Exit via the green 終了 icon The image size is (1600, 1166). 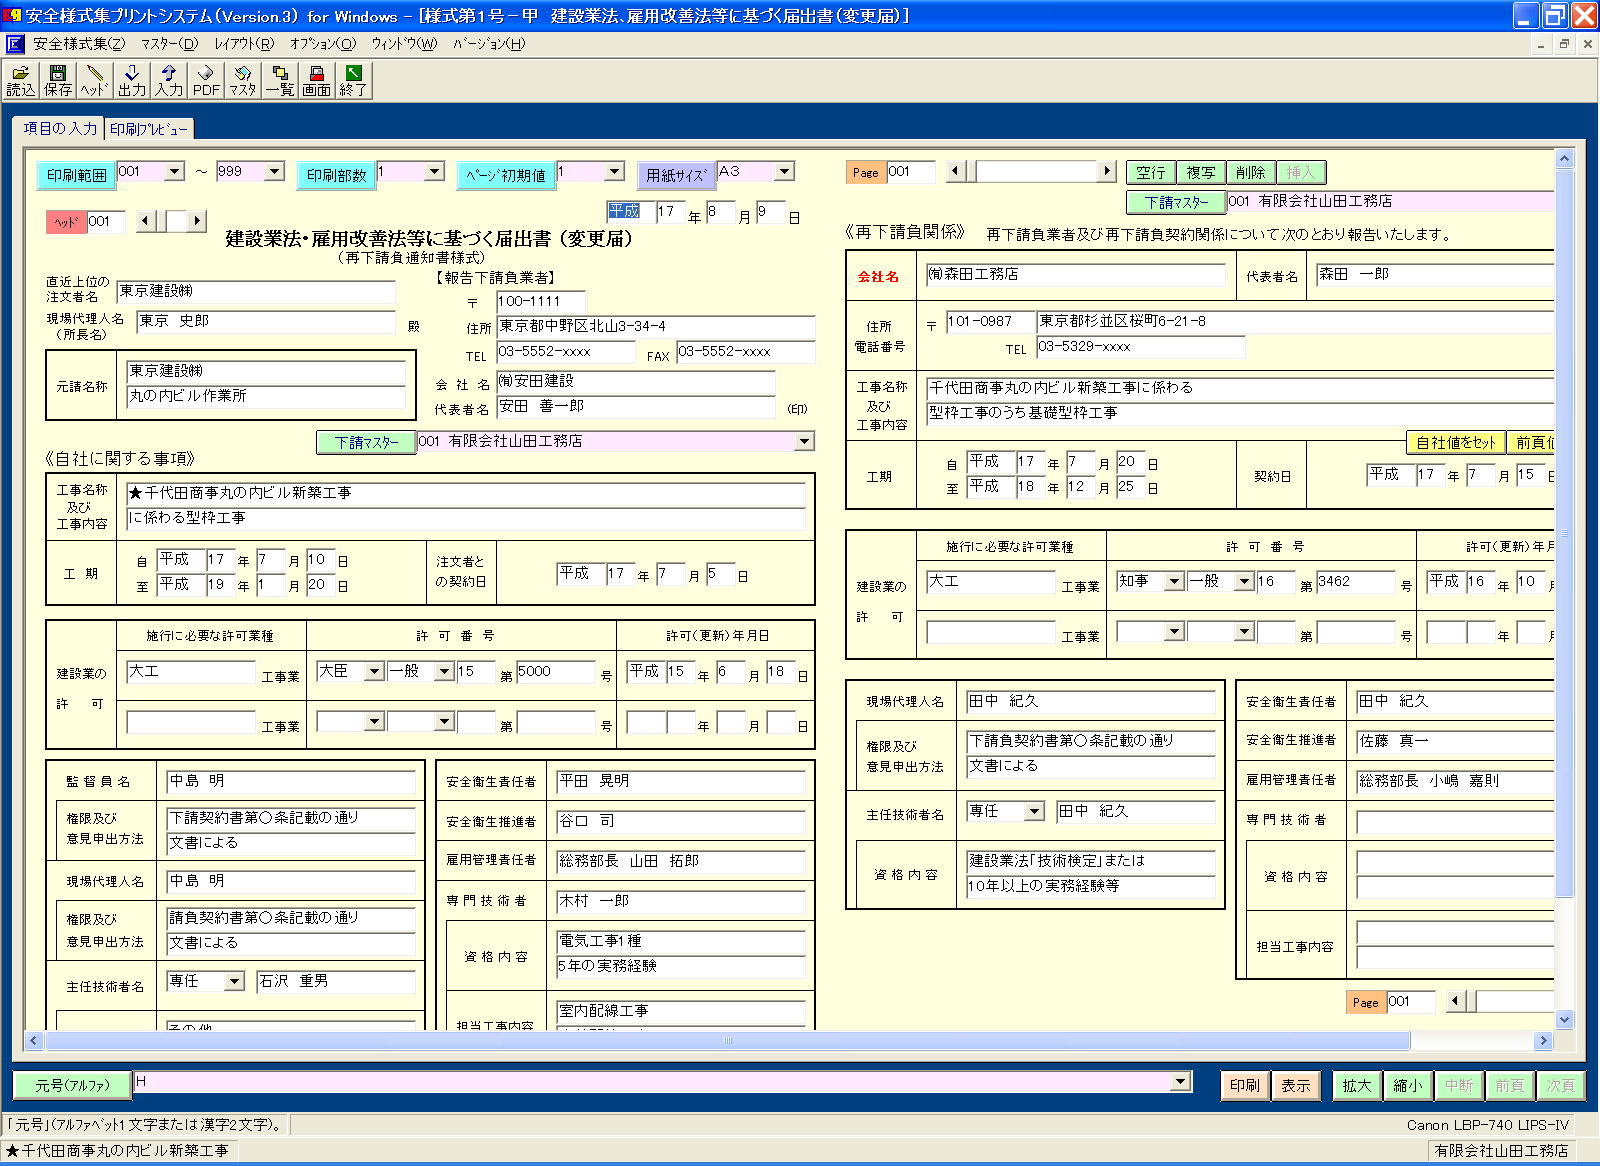coord(352,78)
